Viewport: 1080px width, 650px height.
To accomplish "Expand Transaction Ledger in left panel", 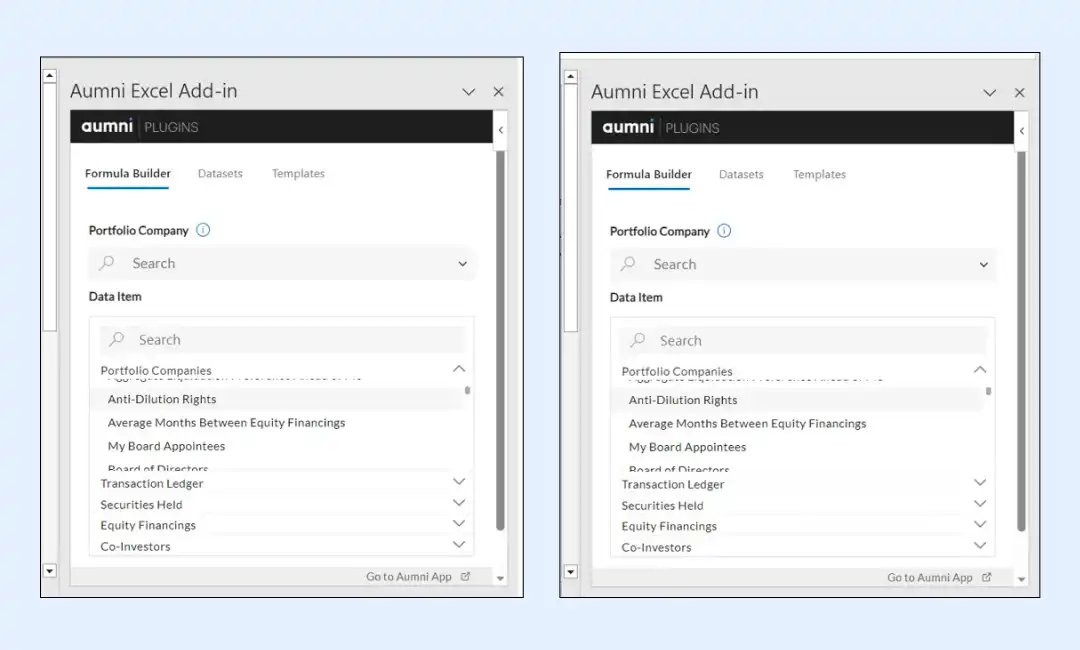I will pos(459,481).
